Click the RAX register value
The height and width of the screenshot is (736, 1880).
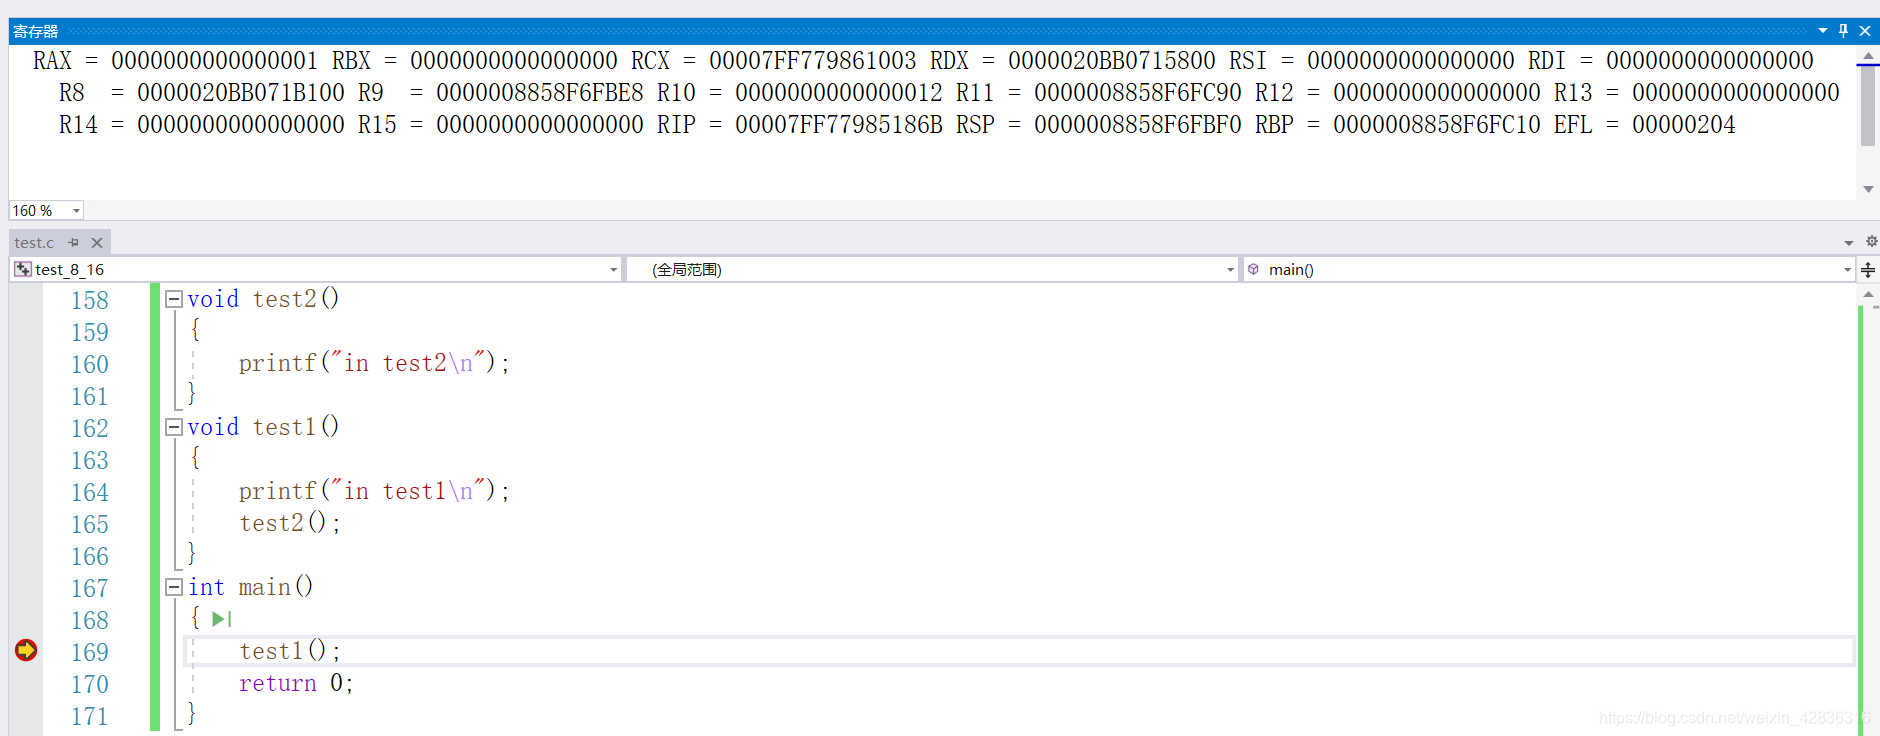214,61
